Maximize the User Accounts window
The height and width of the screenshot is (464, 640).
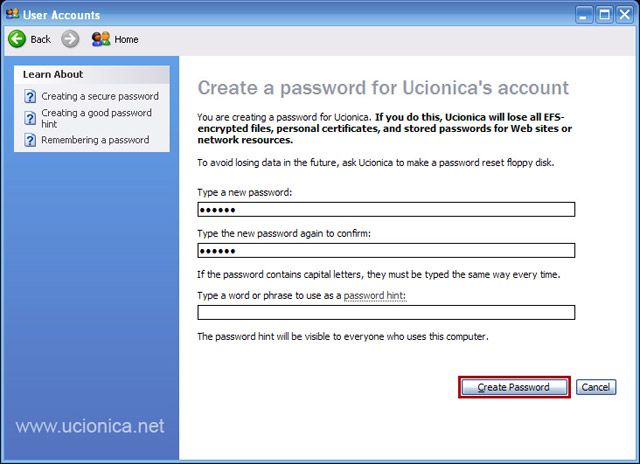pyautogui.click(x=605, y=14)
